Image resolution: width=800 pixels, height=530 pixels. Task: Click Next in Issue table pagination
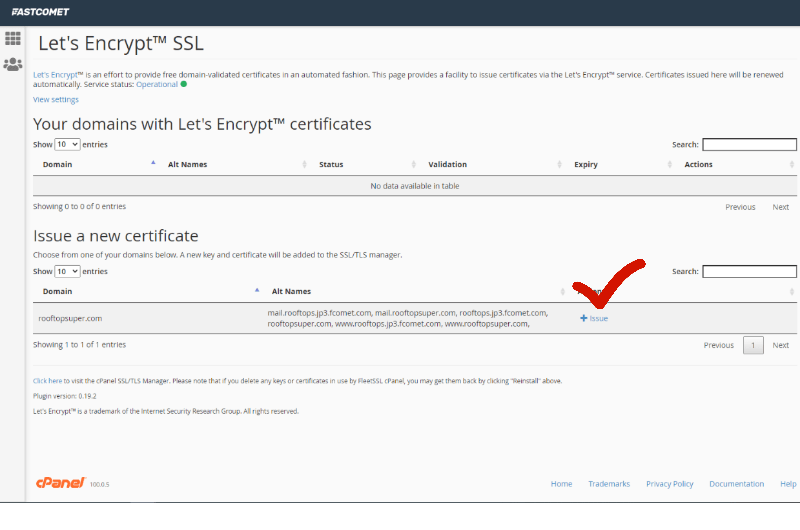click(781, 345)
